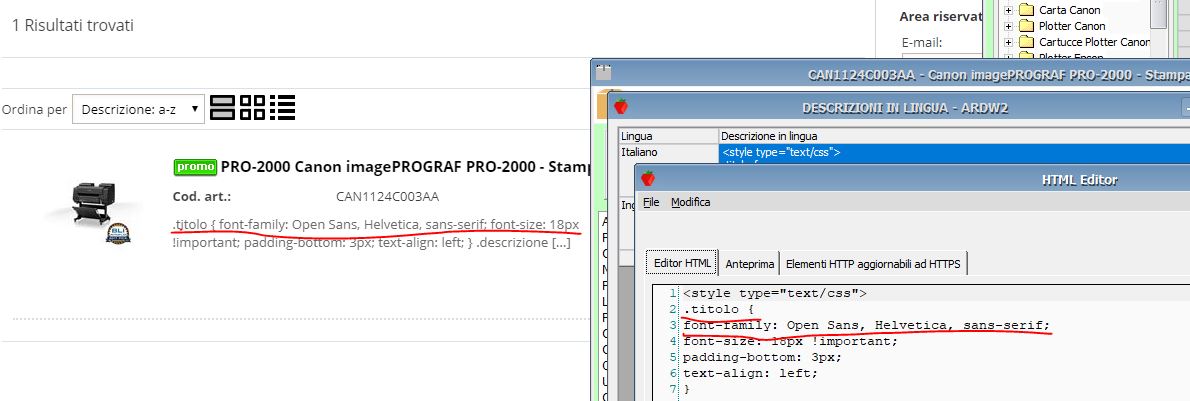This screenshot has width=1190, height=401.
Task: Select the Cartucce Plotter Canon tree label
Action: [1094, 42]
